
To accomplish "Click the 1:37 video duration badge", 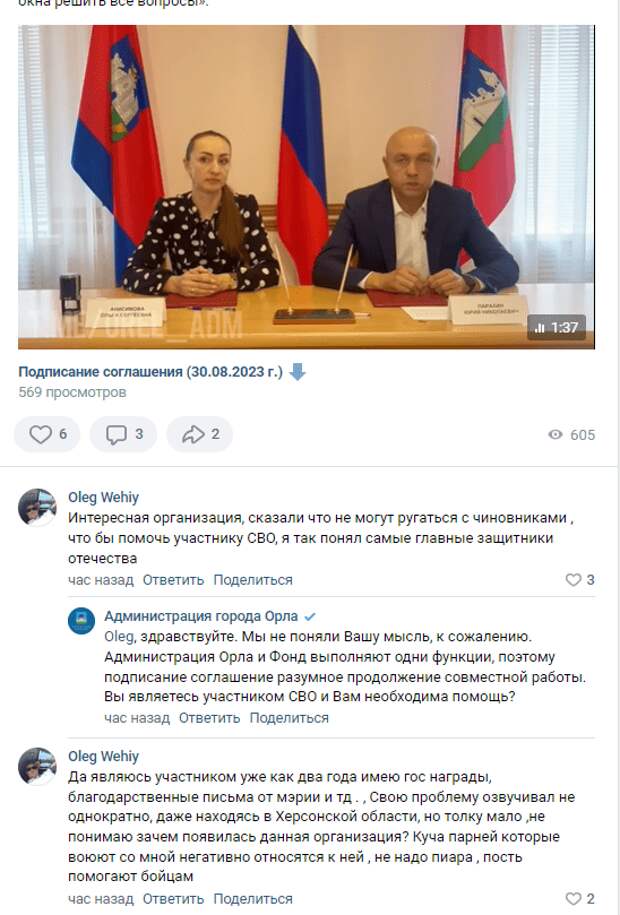I will click(556, 328).
